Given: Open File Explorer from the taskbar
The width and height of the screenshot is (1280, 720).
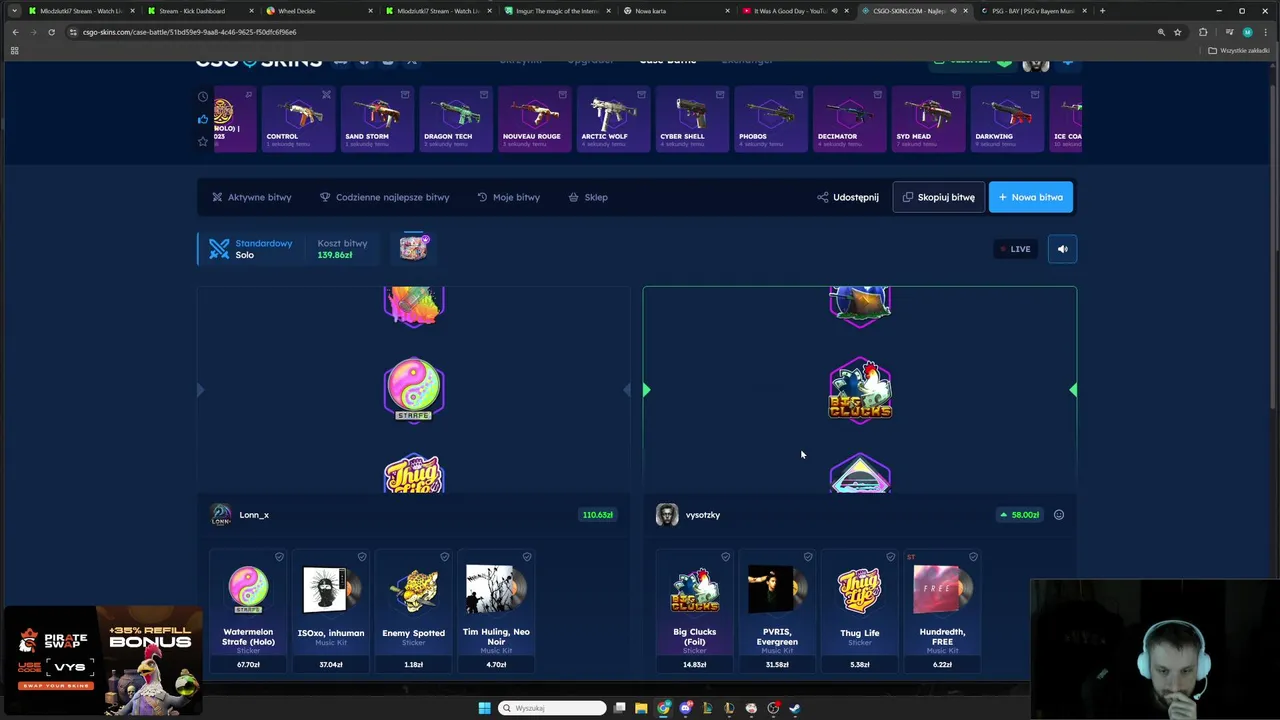Looking at the screenshot, I should (x=641, y=708).
